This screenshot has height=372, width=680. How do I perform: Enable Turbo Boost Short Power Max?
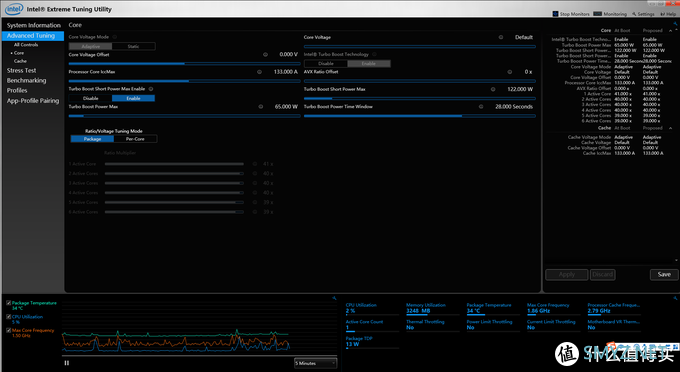point(133,98)
